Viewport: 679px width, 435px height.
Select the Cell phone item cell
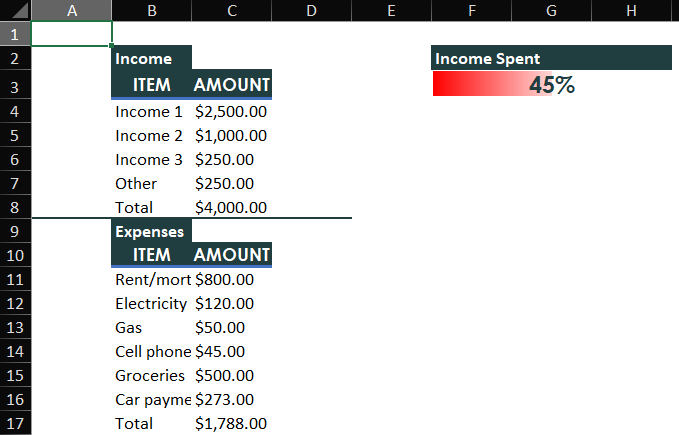(151, 351)
